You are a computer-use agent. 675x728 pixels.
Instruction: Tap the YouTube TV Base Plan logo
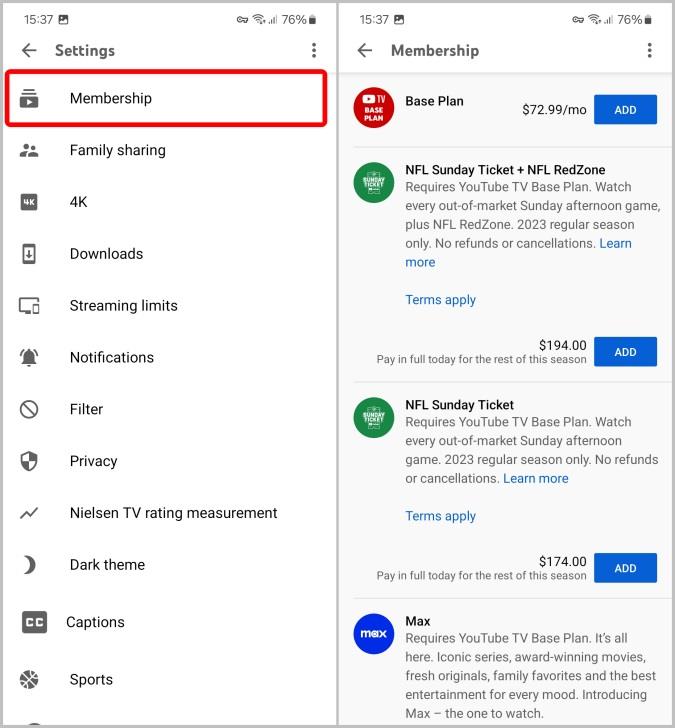[x=374, y=107]
